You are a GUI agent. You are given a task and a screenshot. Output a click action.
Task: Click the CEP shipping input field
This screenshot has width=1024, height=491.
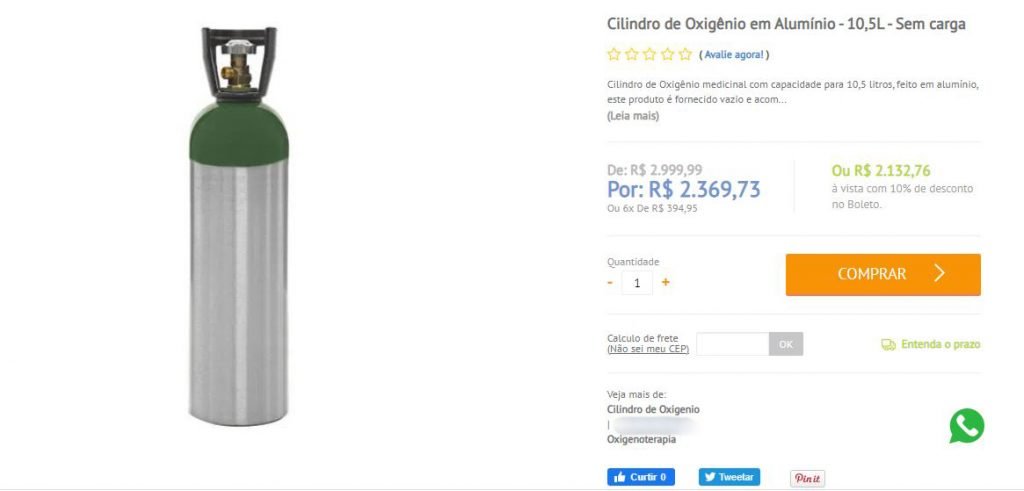coord(733,344)
